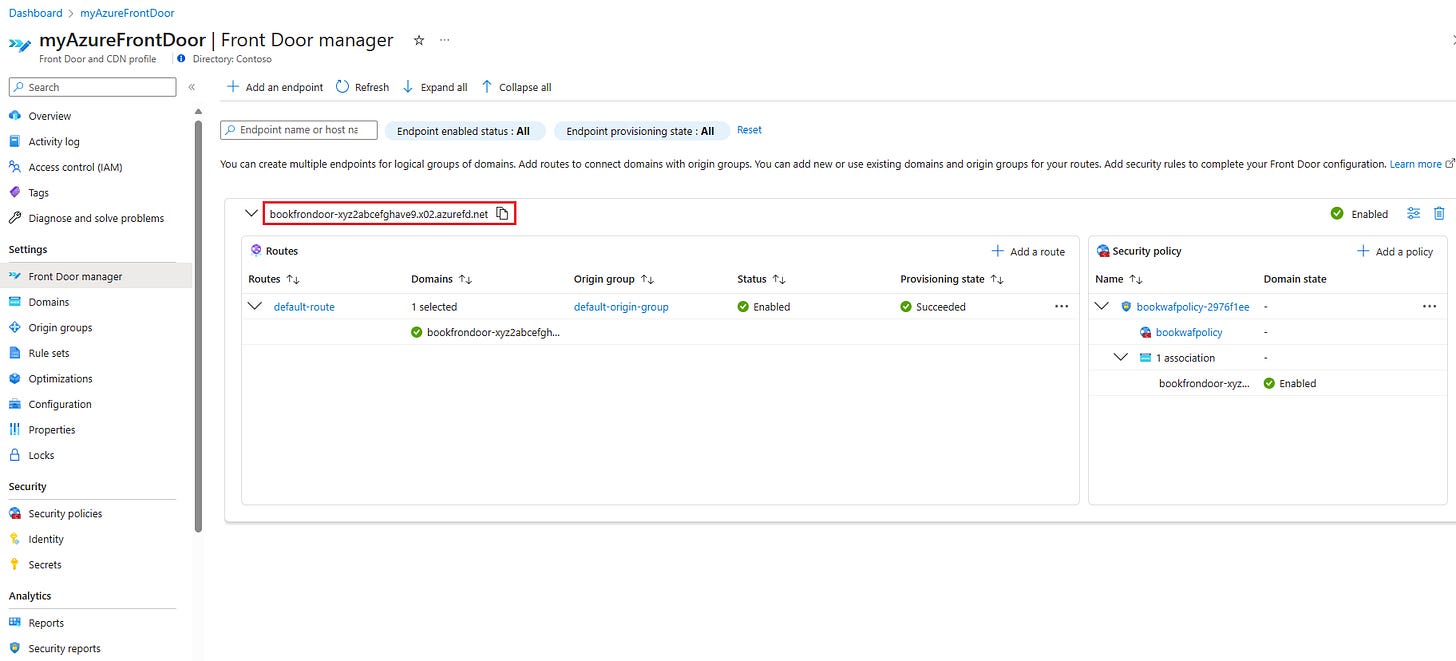Open Front Door manager in sidebar
The image size is (1456, 661).
coord(96,276)
